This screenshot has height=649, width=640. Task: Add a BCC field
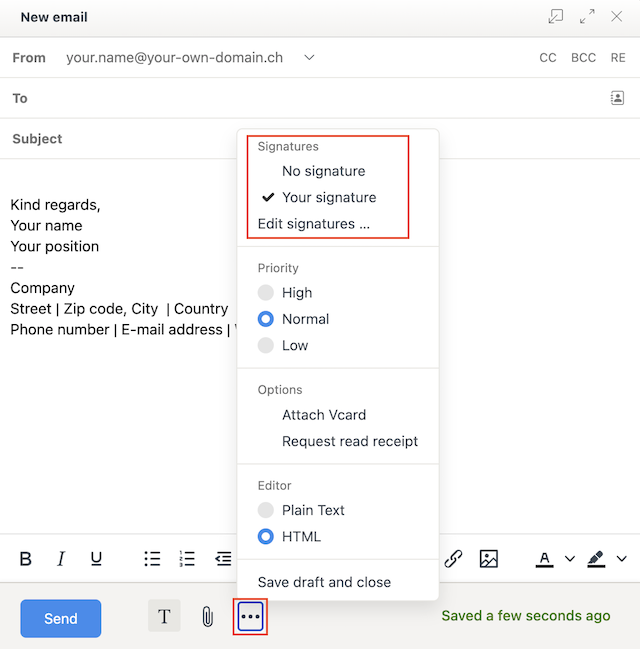(583, 58)
